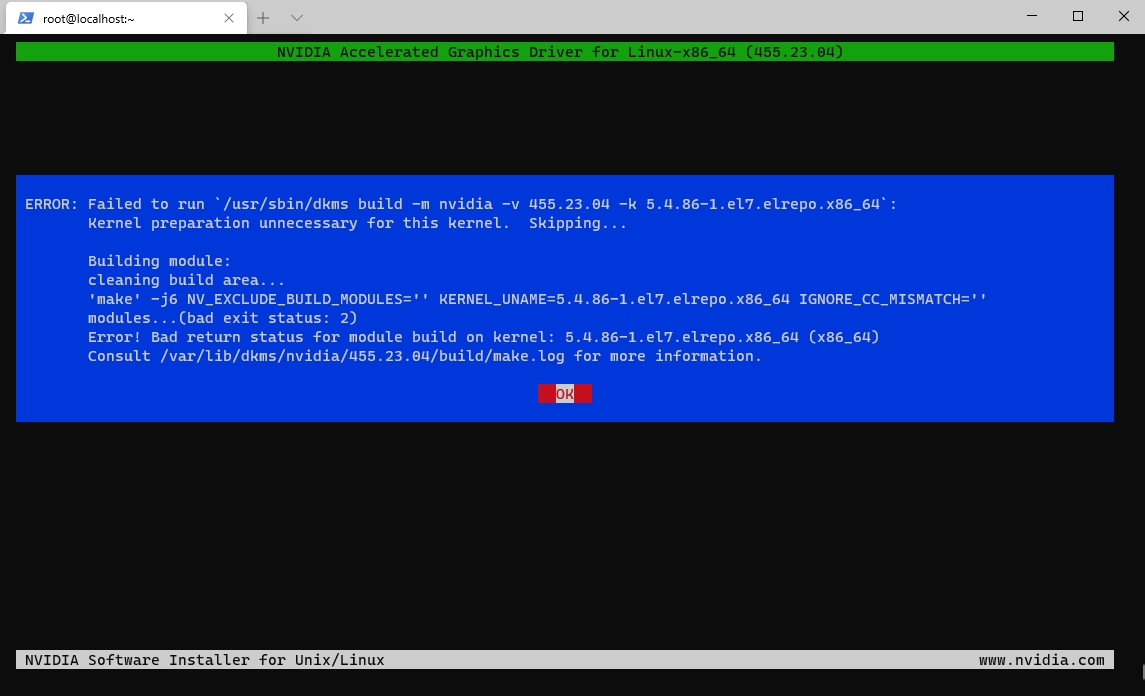Viewport: 1145px width, 696px height.
Task: Close the terminal window
Action: 1122,16
